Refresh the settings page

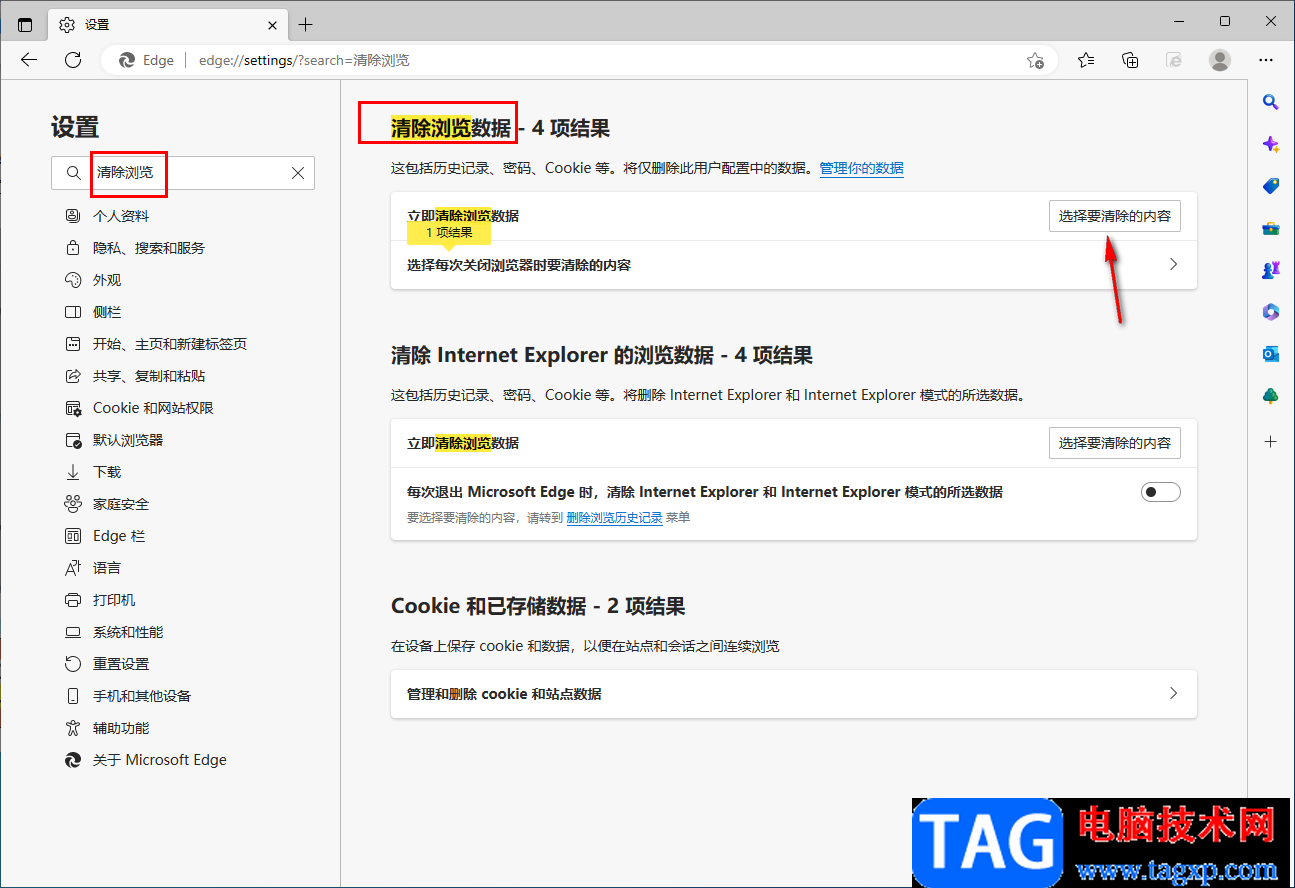click(x=73, y=60)
